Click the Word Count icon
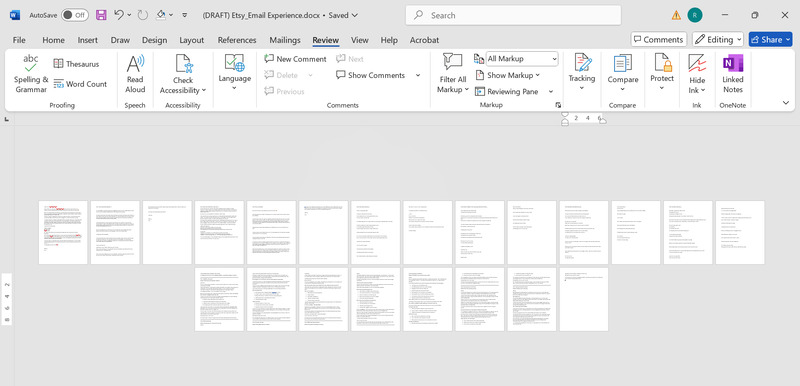This screenshot has width=800, height=386. point(58,84)
